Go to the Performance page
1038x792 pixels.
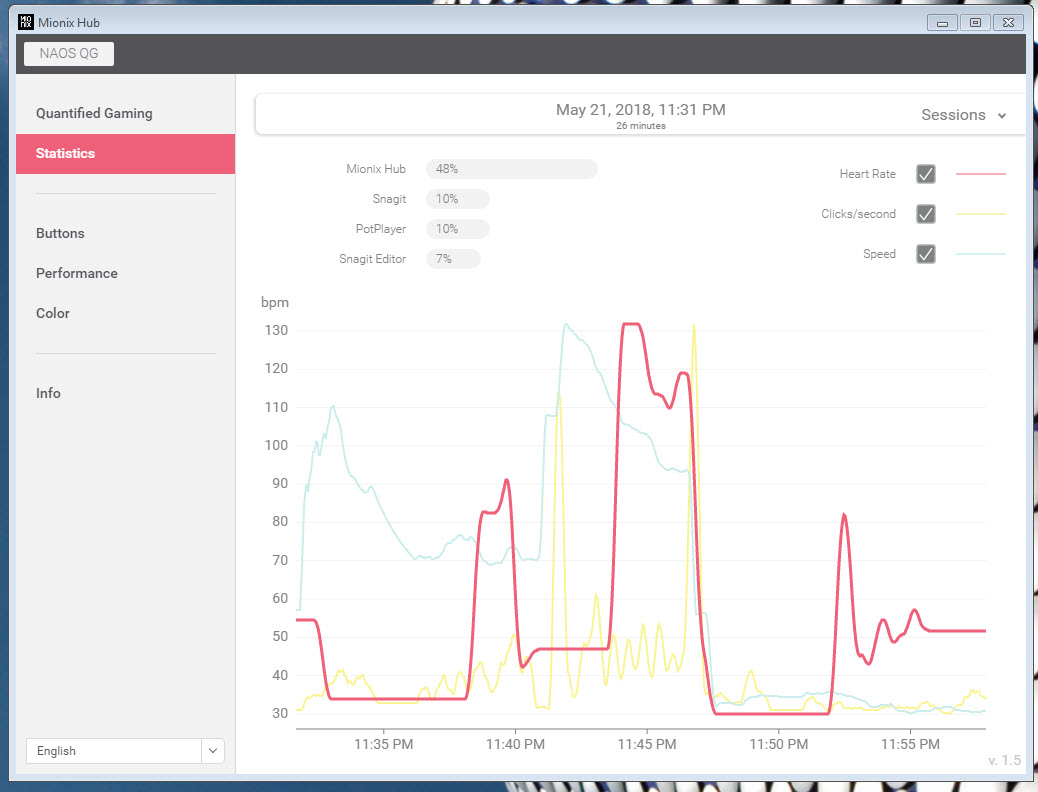(77, 273)
